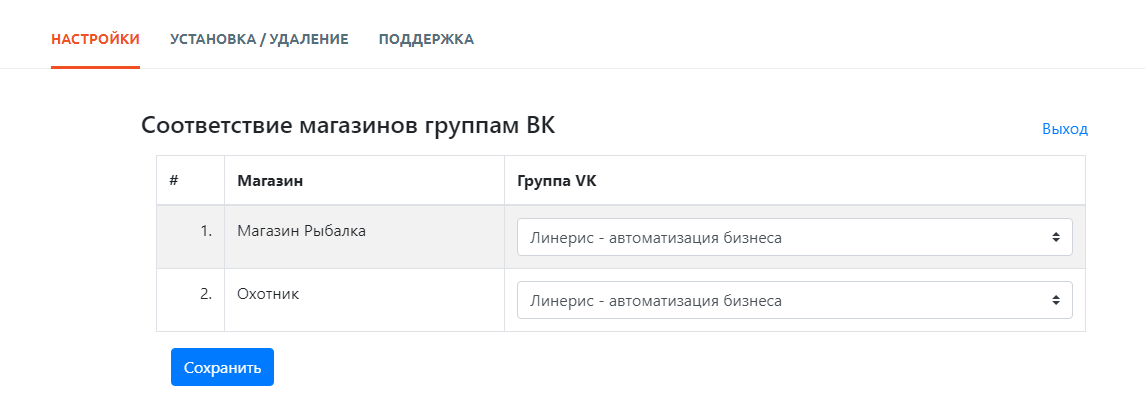Viewport: 1145px width, 403px height.
Task: Click the Группа VK column header
Action: 556,181
